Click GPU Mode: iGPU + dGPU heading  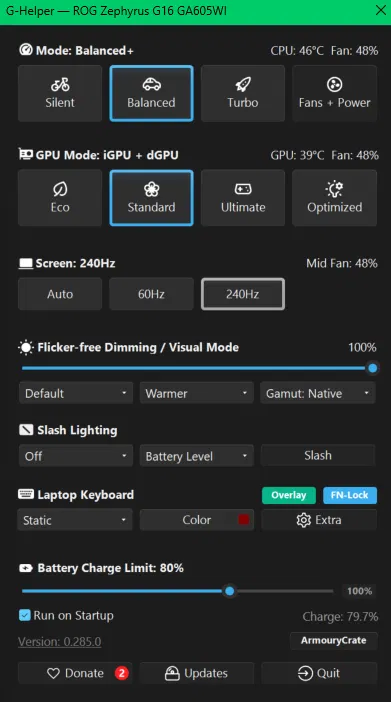[107, 155]
